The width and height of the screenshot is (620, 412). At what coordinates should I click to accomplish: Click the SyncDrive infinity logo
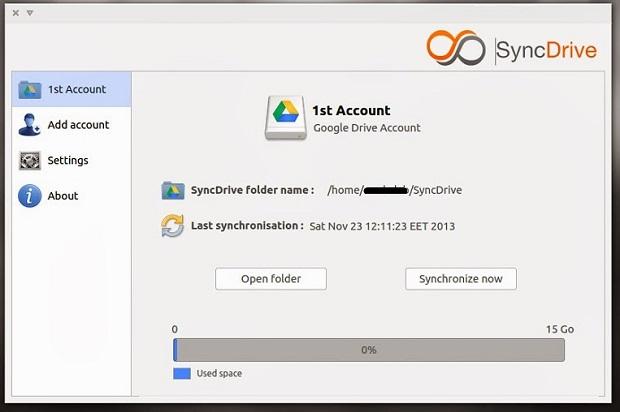click(456, 48)
